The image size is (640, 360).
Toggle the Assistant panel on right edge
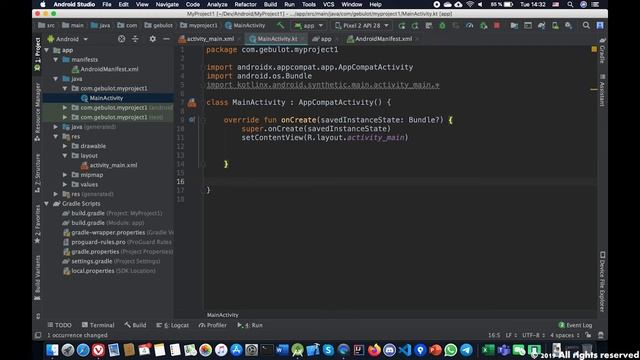pyautogui.click(x=602, y=91)
